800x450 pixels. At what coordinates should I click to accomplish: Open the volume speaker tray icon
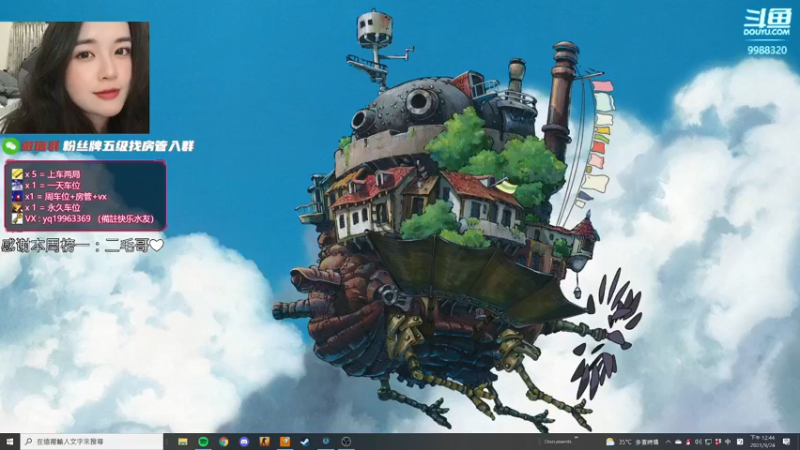pyautogui.click(x=698, y=442)
